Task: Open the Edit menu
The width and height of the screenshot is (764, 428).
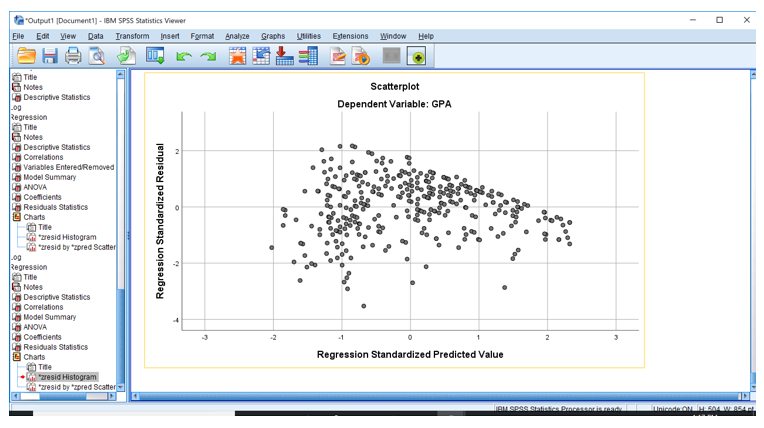Action: pyautogui.click(x=43, y=36)
